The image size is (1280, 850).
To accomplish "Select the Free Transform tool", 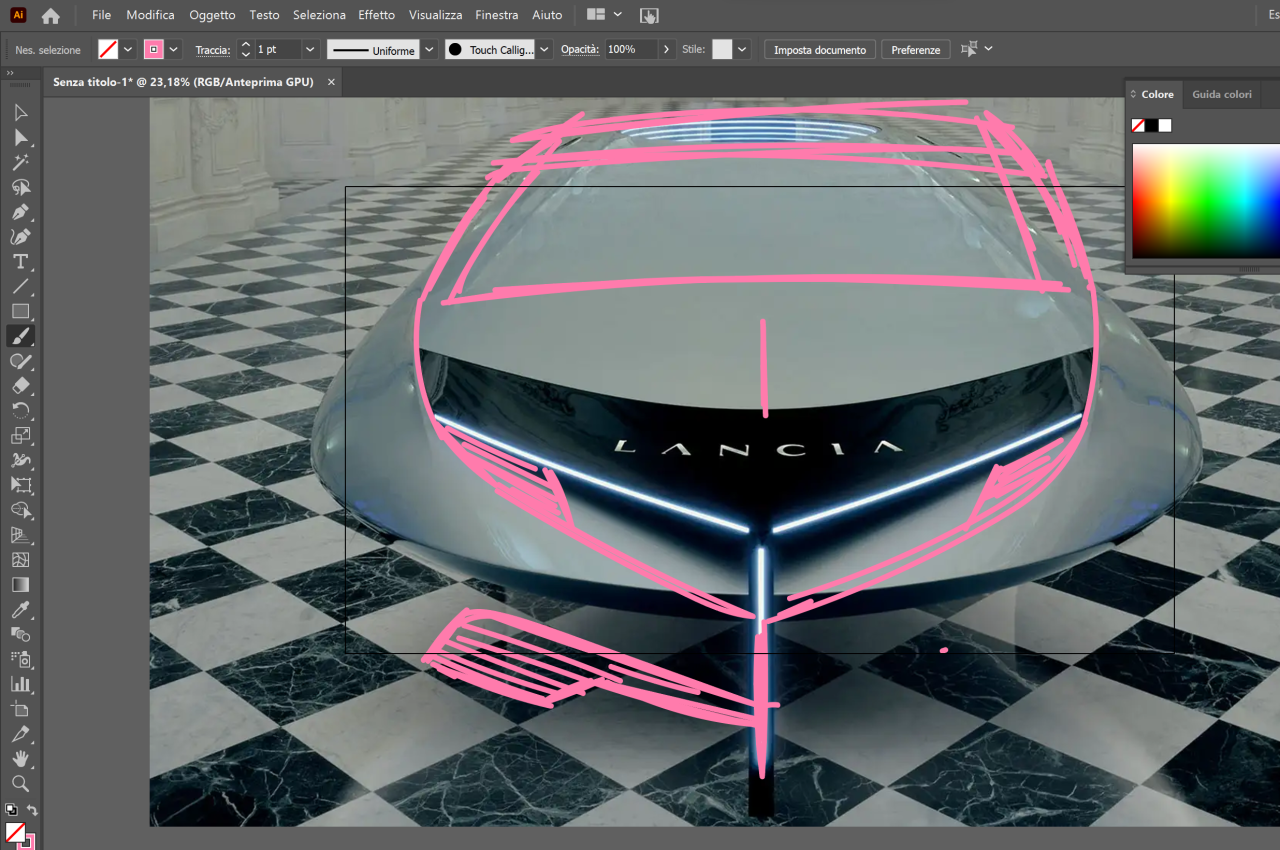I will pos(20,486).
